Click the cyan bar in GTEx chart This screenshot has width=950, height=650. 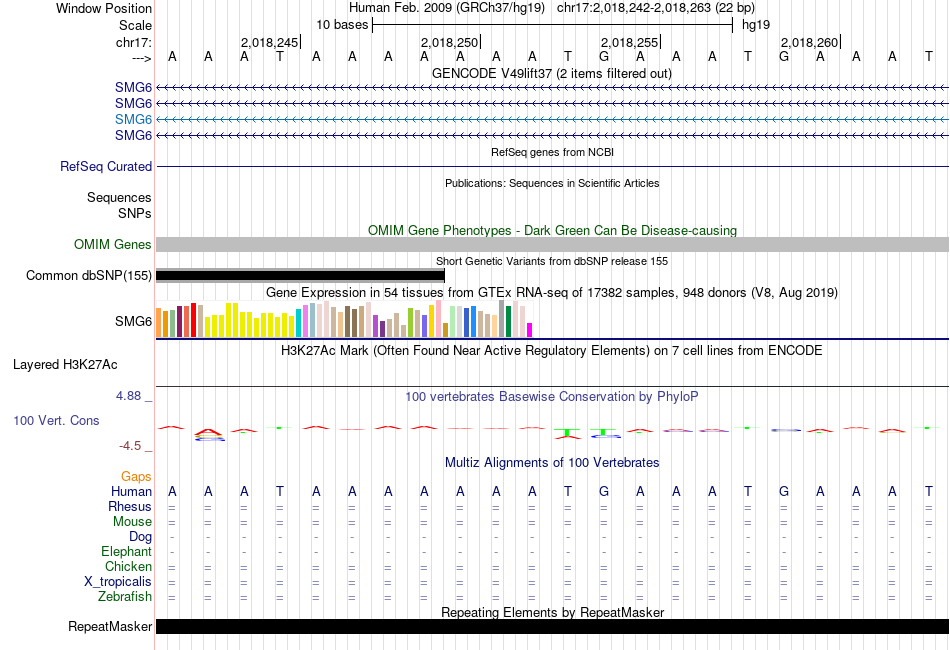[x=298, y=323]
